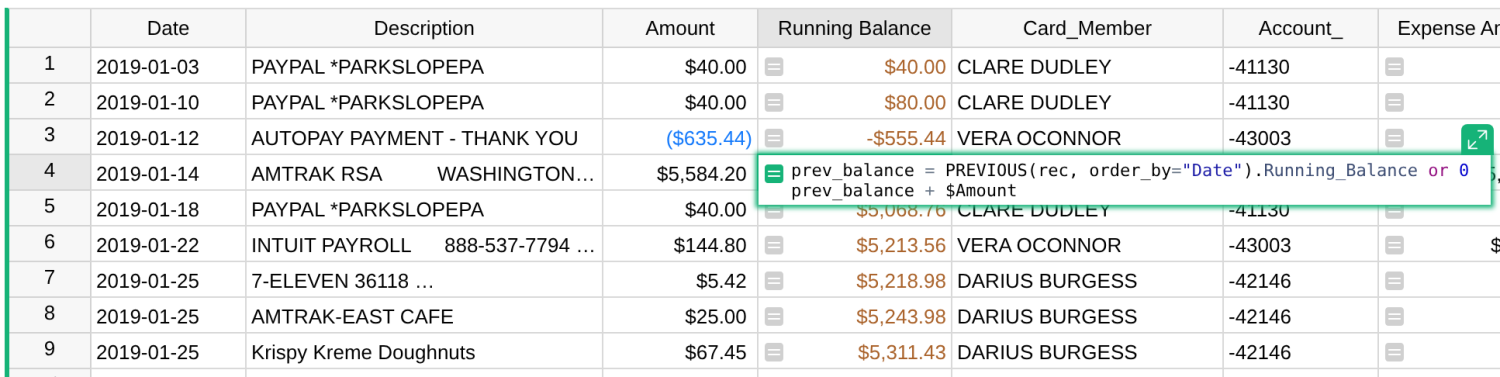Select row number 9

50,351
